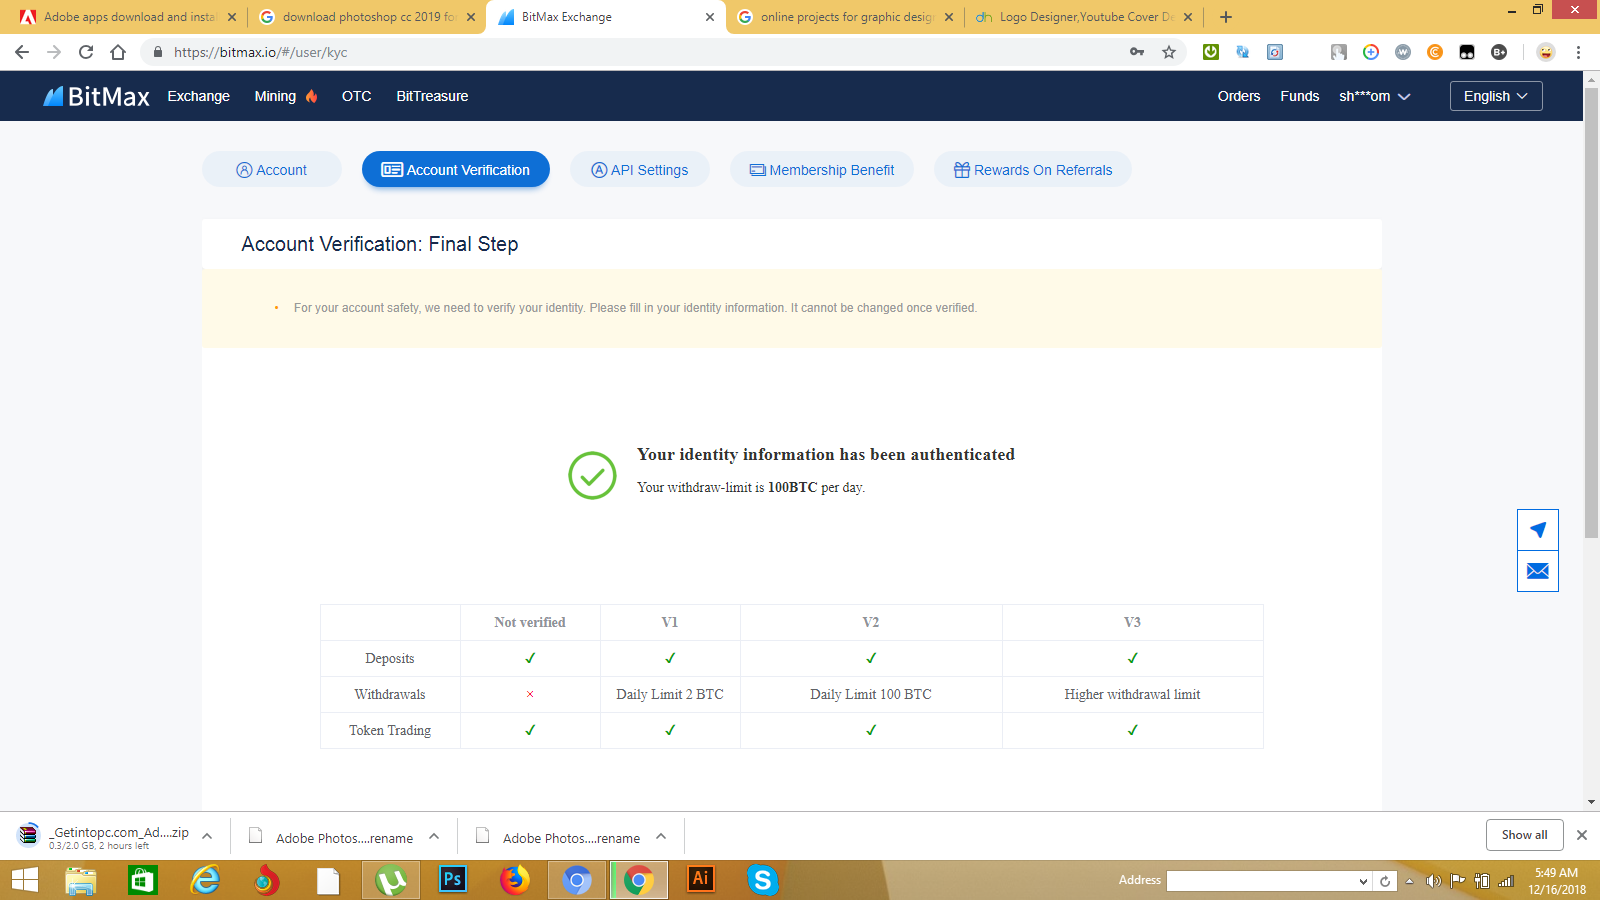Click the Token Trading row label
The height and width of the screenshot is (900, 1600).
[x=390, y=730]
